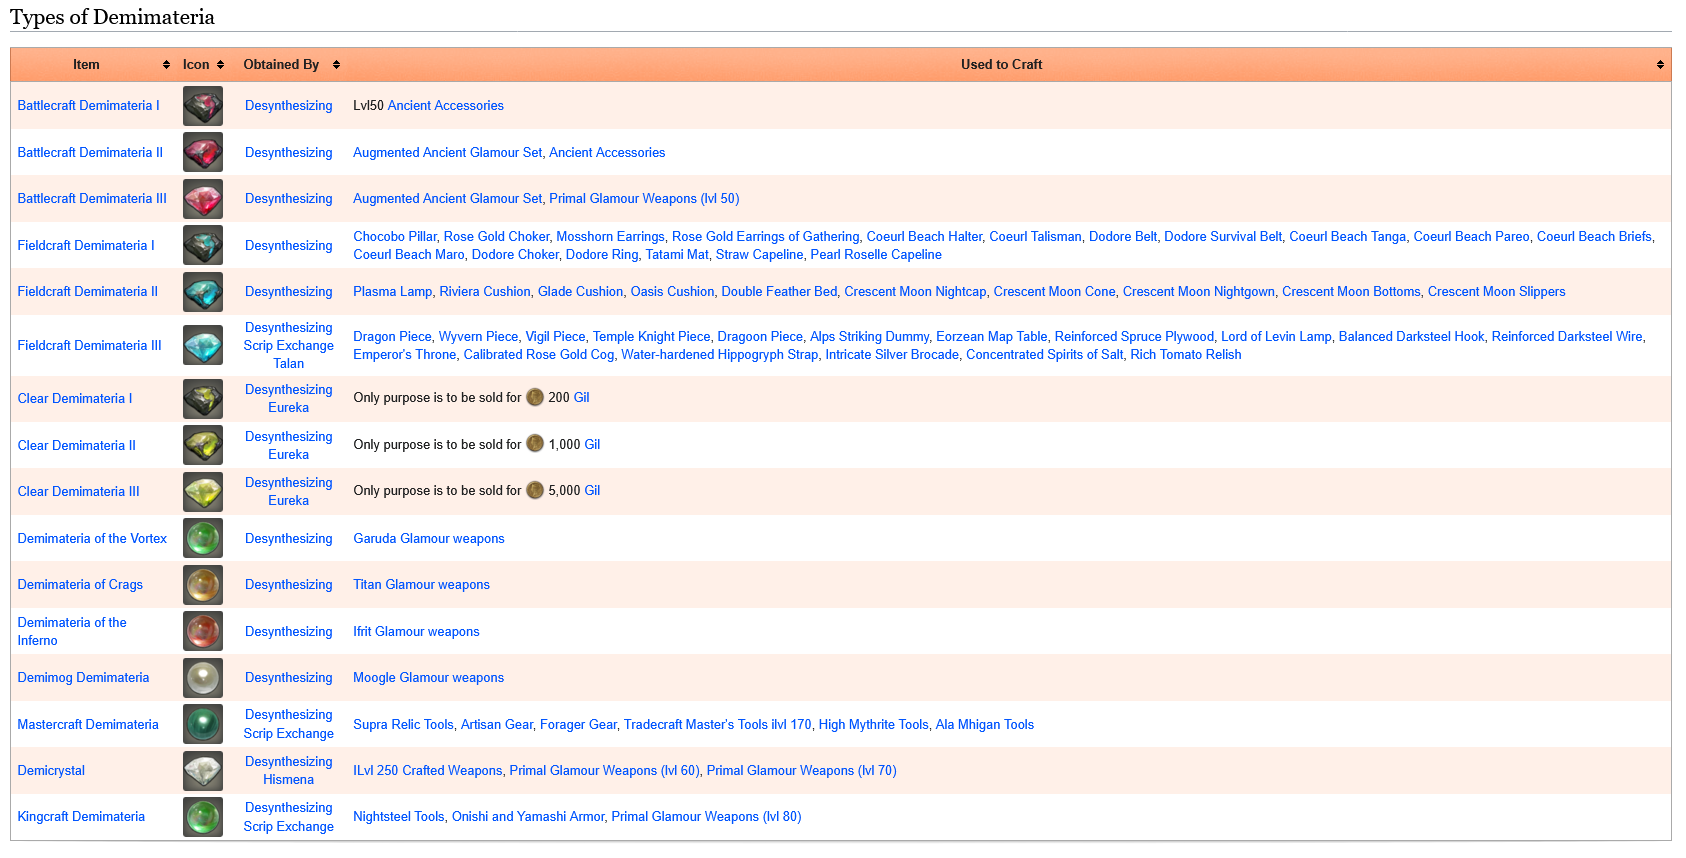Open the Fieldcraft Demimateria II icon image
This screenshot has height=858, width=1686.
coord(203,292)
